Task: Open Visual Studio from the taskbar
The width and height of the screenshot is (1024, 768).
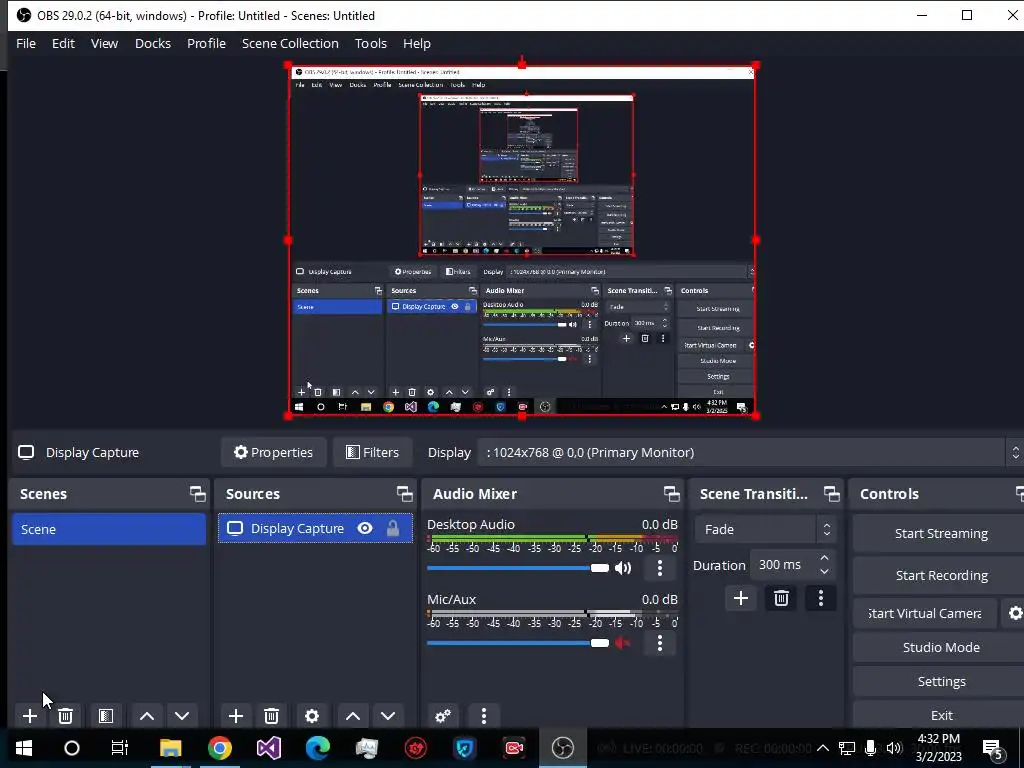Action: (x=268, y=748)
